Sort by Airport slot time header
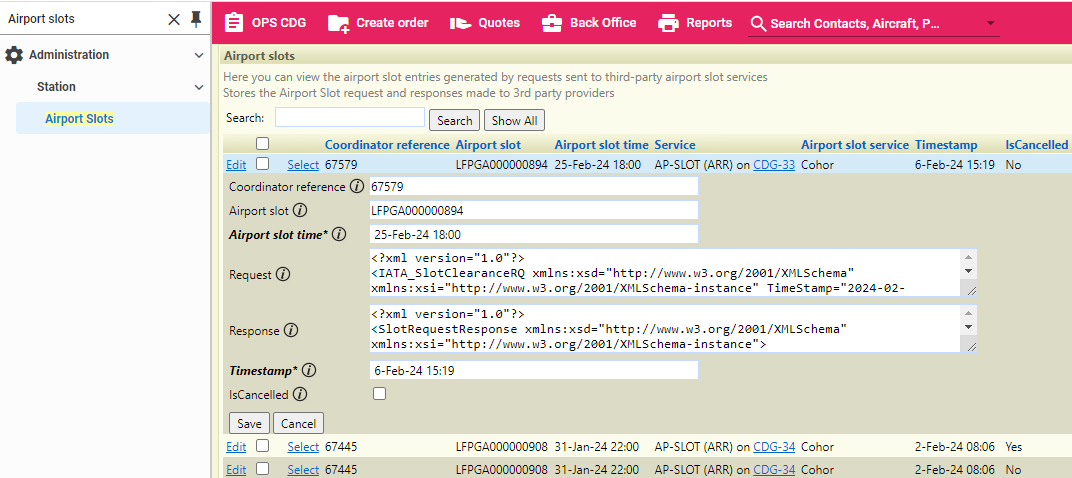 [x=602, y=145]
